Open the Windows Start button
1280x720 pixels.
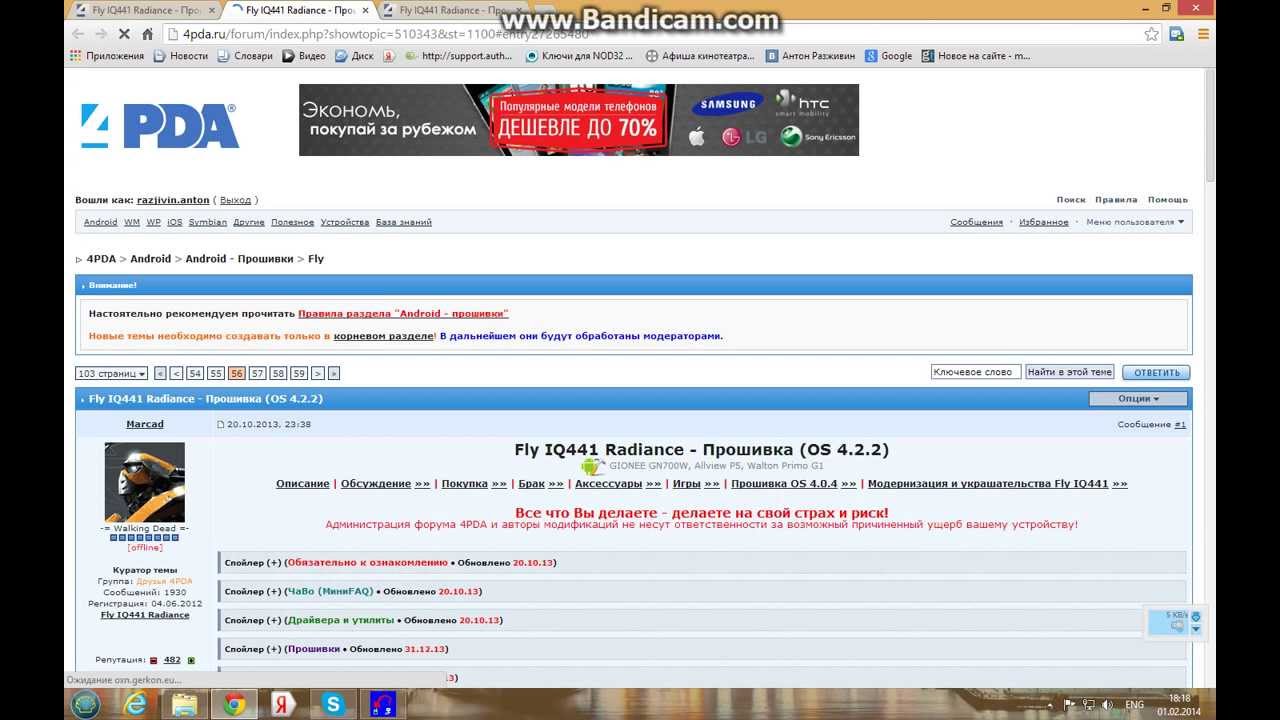[x=86, y=704]
